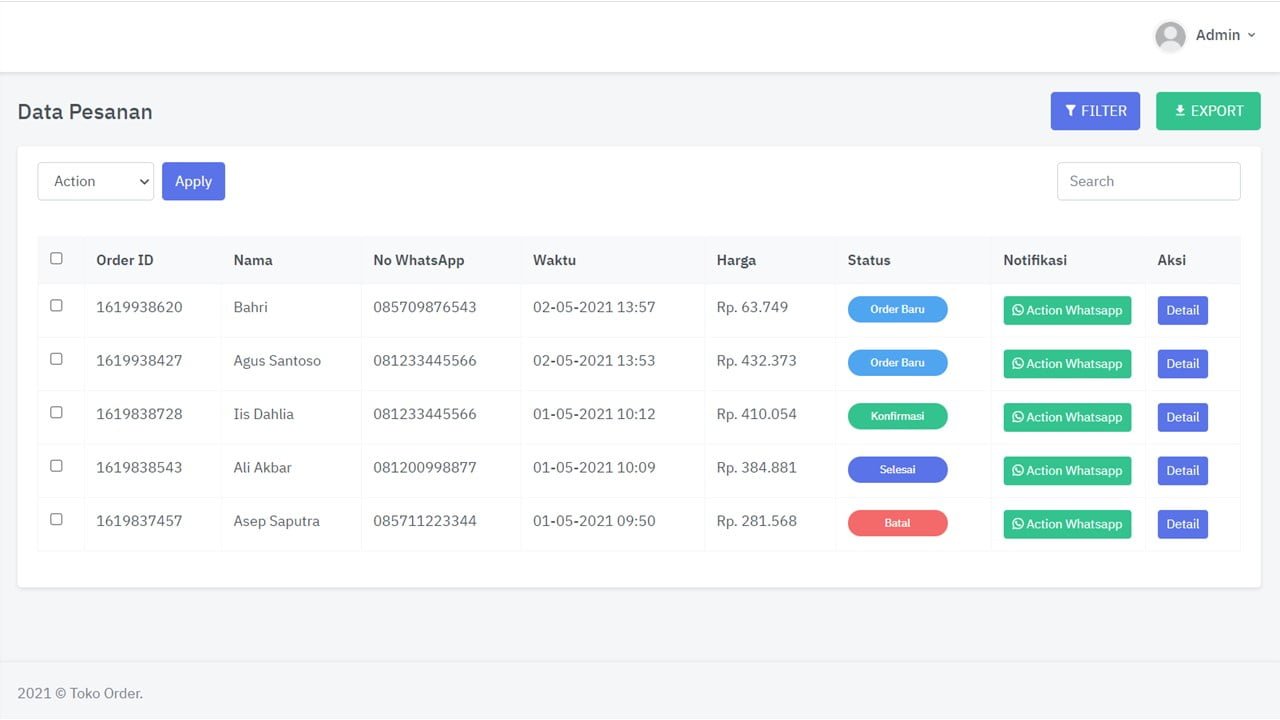Sort table by the Waktu column header
The height and width of the screenshot is (720, 1280).
click(554, 260)
